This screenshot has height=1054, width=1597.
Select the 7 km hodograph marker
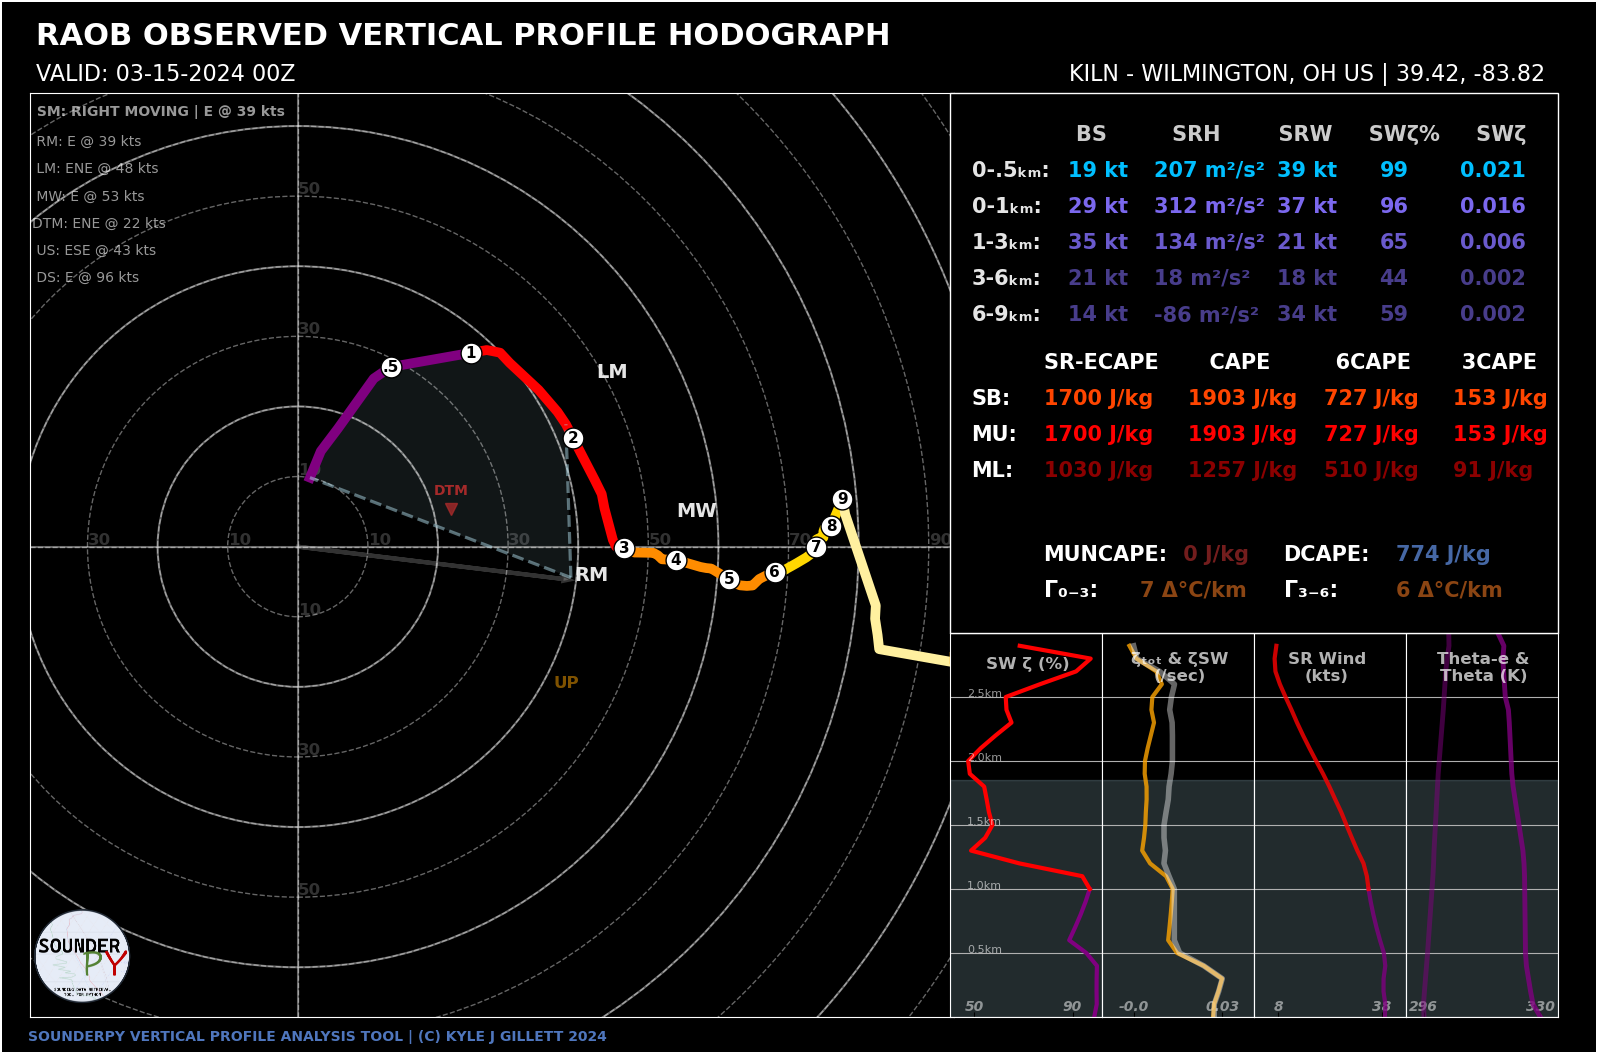coord(817,547)
